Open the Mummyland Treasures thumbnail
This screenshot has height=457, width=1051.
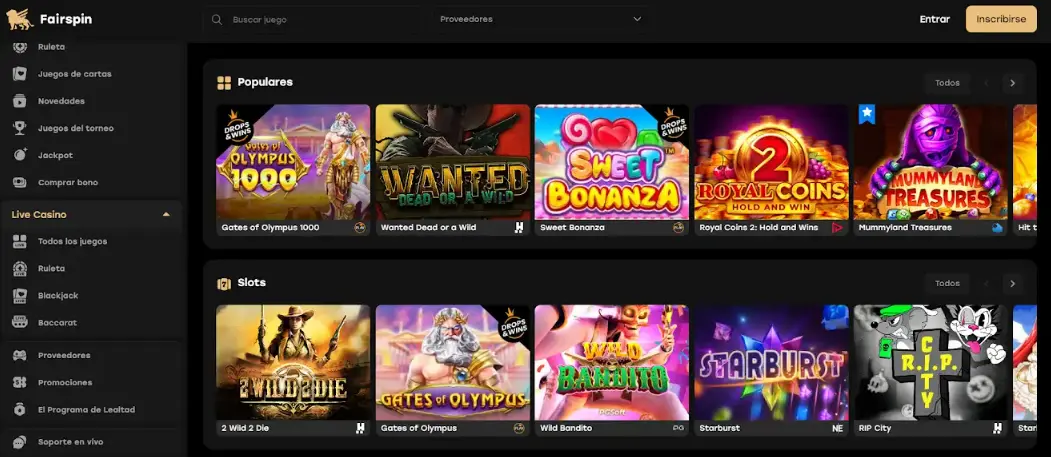[x=931, y=162]
